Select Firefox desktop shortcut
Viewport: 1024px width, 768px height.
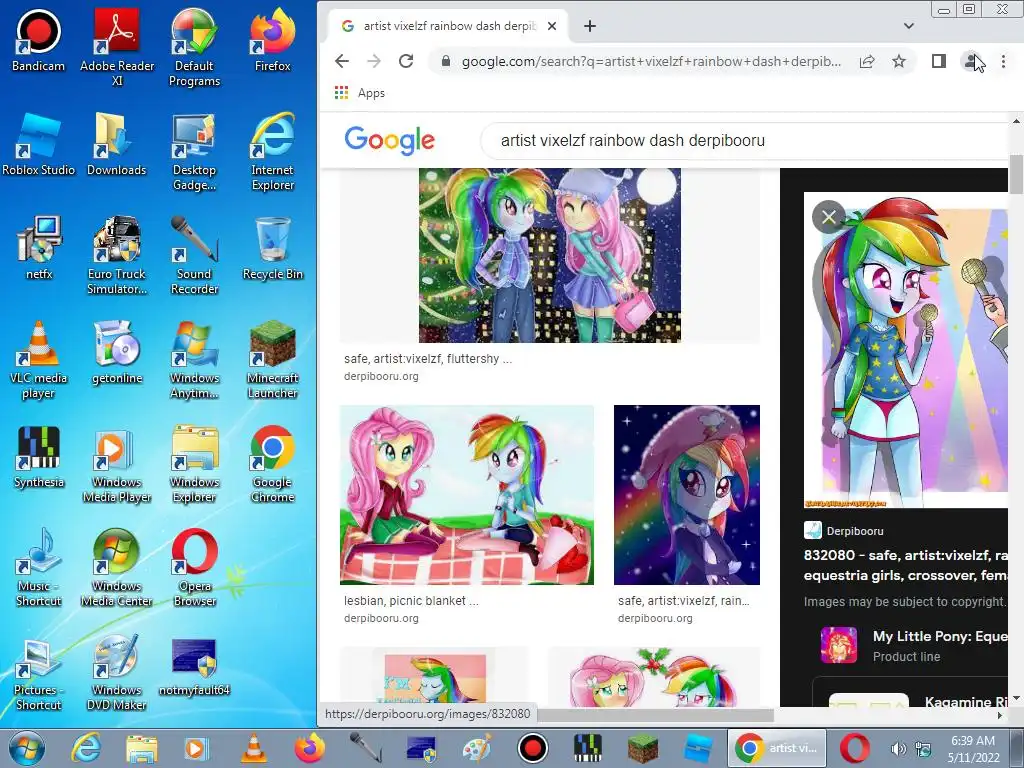272,40
